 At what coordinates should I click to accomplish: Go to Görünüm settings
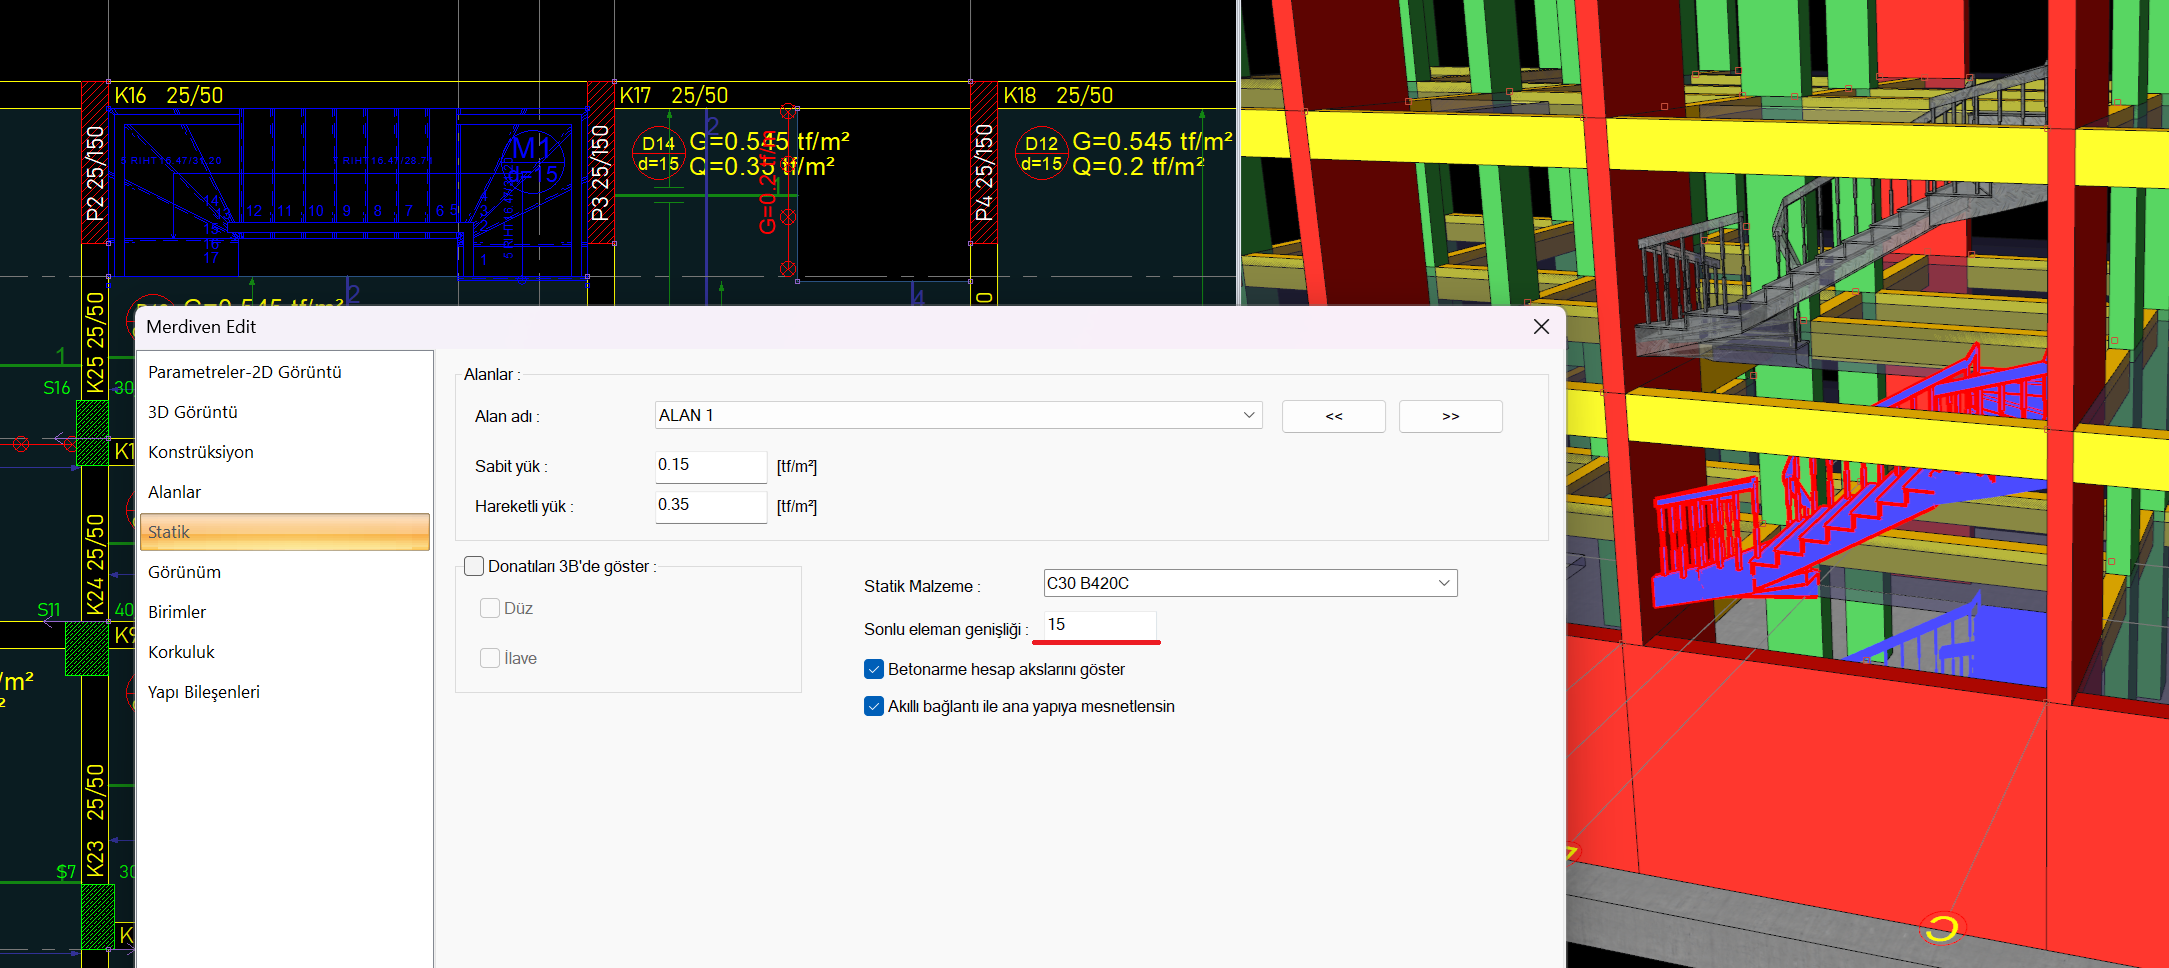(185, 572)
